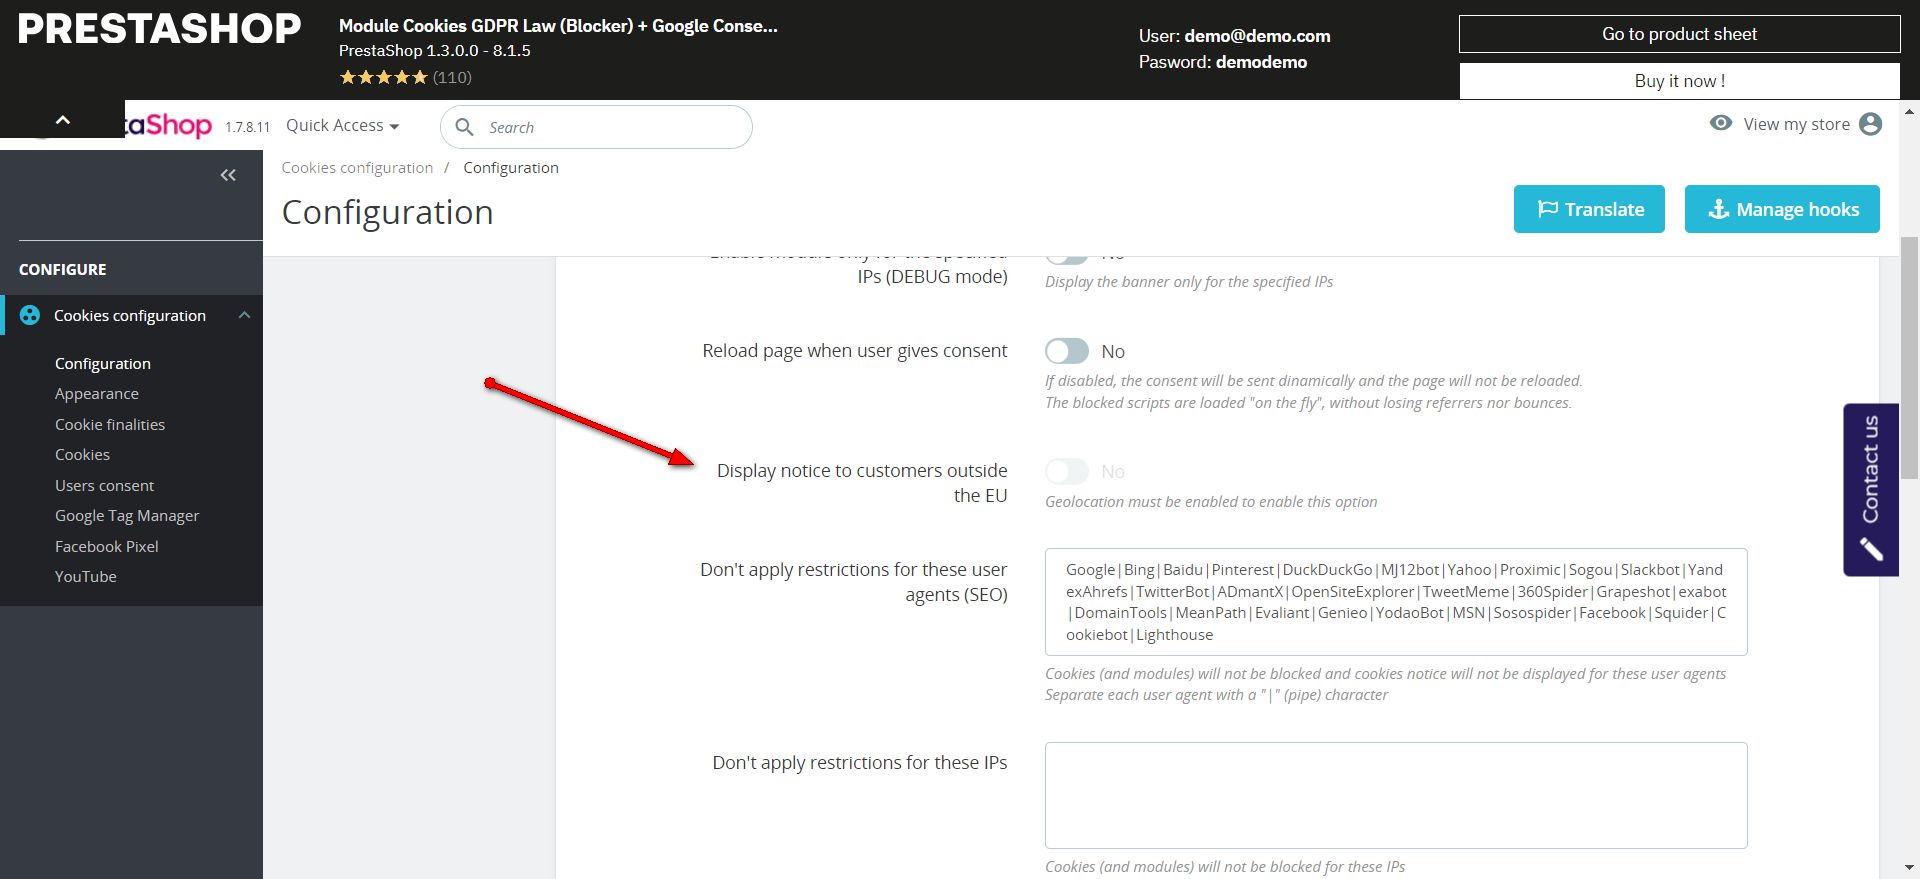1920x879 pixels.
Task: Click the PRESTASHOP header logo text
Action: click(159, 29)
